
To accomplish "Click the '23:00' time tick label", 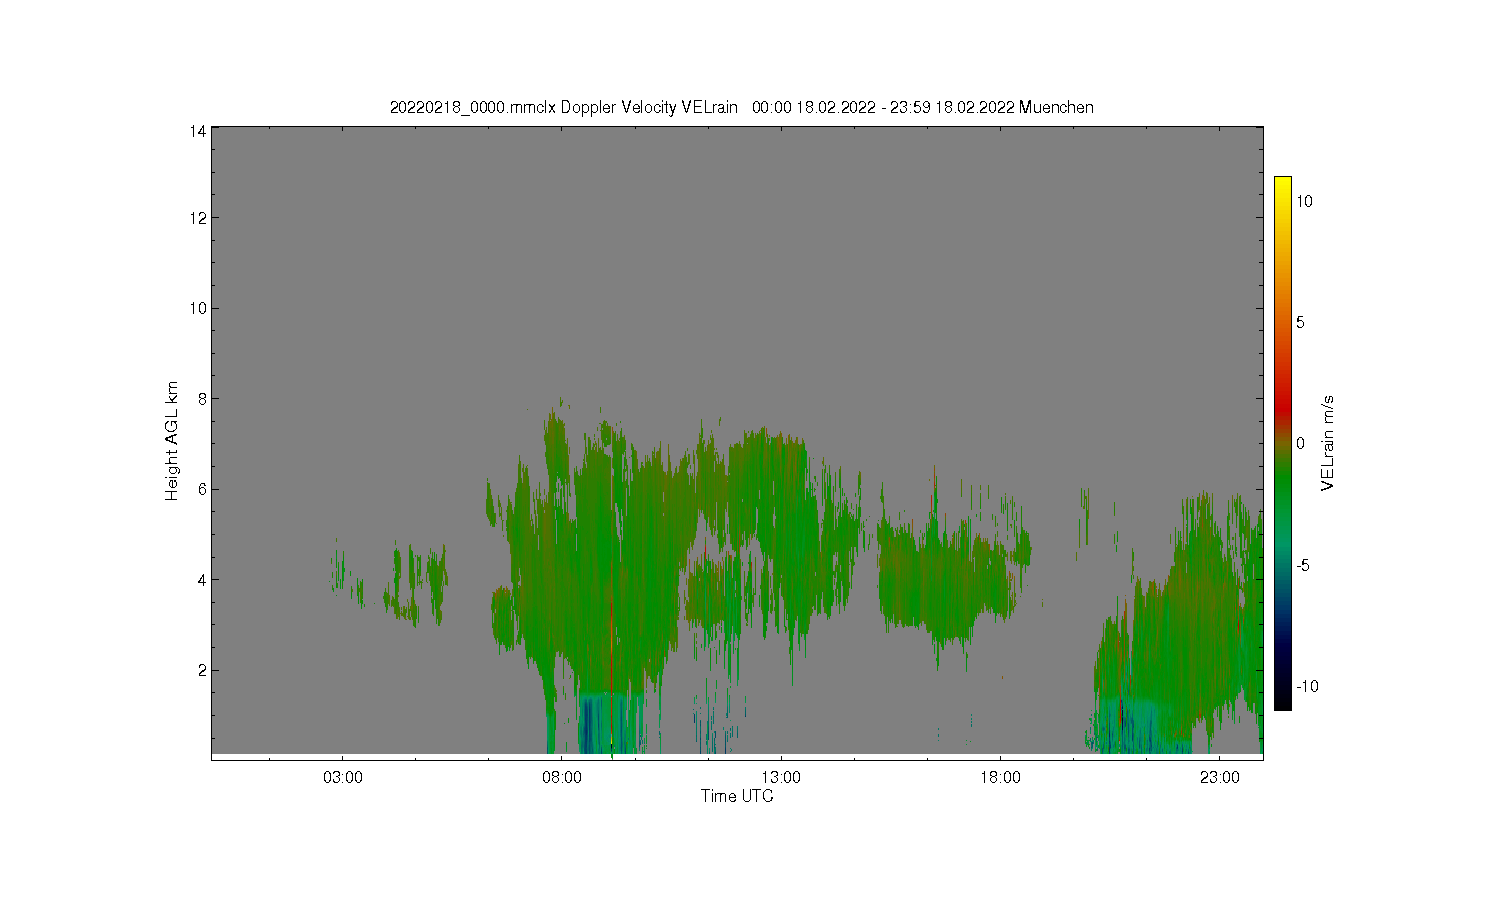I will [1220, 777].
